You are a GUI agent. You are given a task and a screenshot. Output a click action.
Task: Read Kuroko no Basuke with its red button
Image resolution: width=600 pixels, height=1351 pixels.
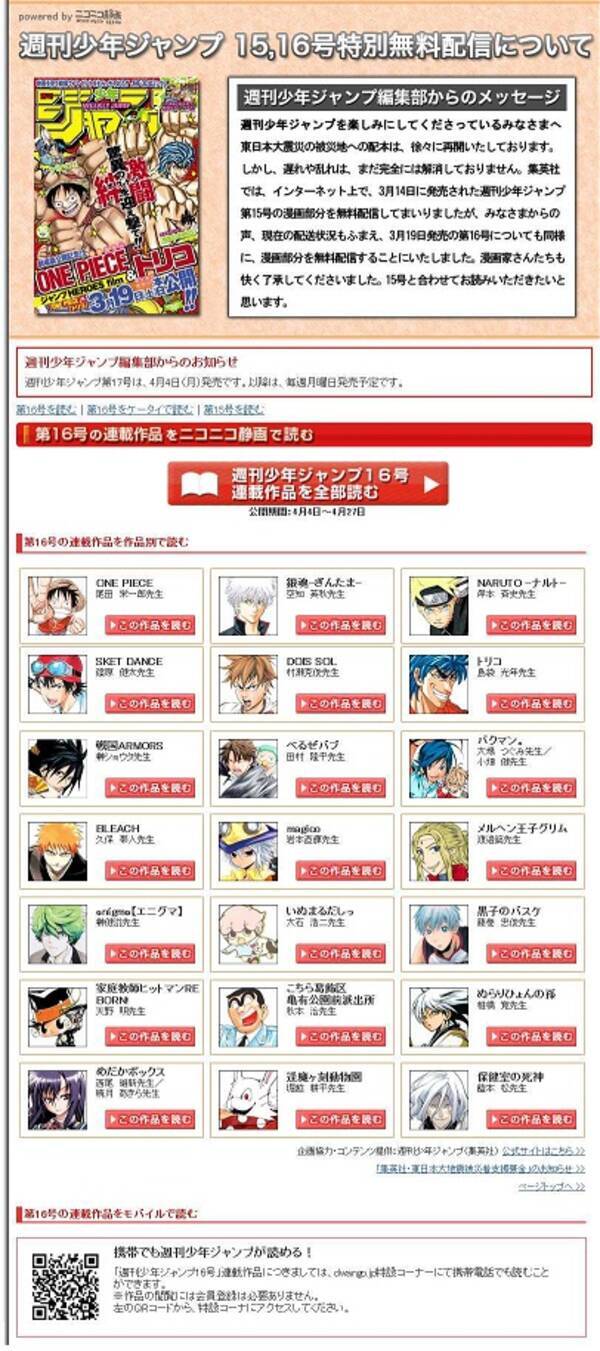click(531, 953)
